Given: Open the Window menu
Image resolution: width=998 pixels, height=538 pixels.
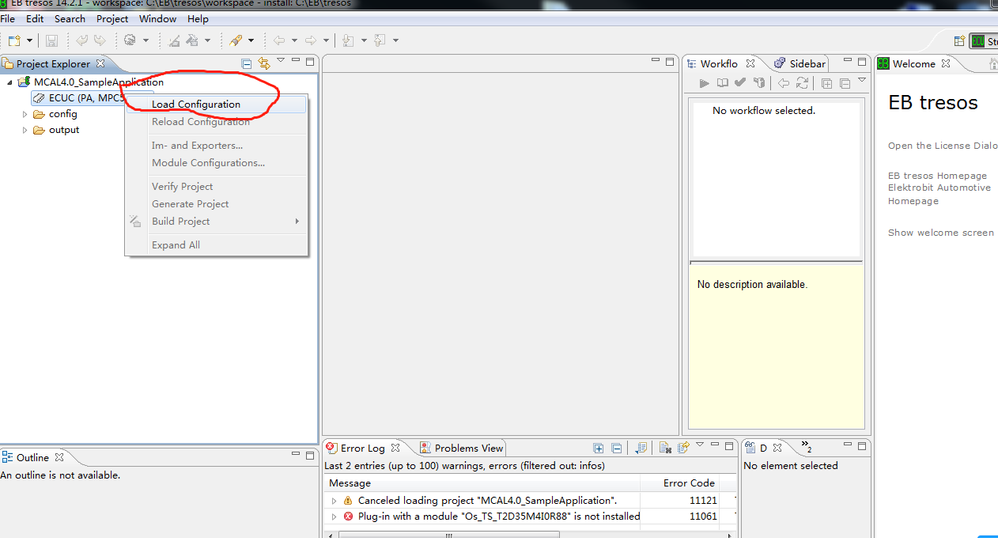Looking at the screenshot, I should [157, 19].
